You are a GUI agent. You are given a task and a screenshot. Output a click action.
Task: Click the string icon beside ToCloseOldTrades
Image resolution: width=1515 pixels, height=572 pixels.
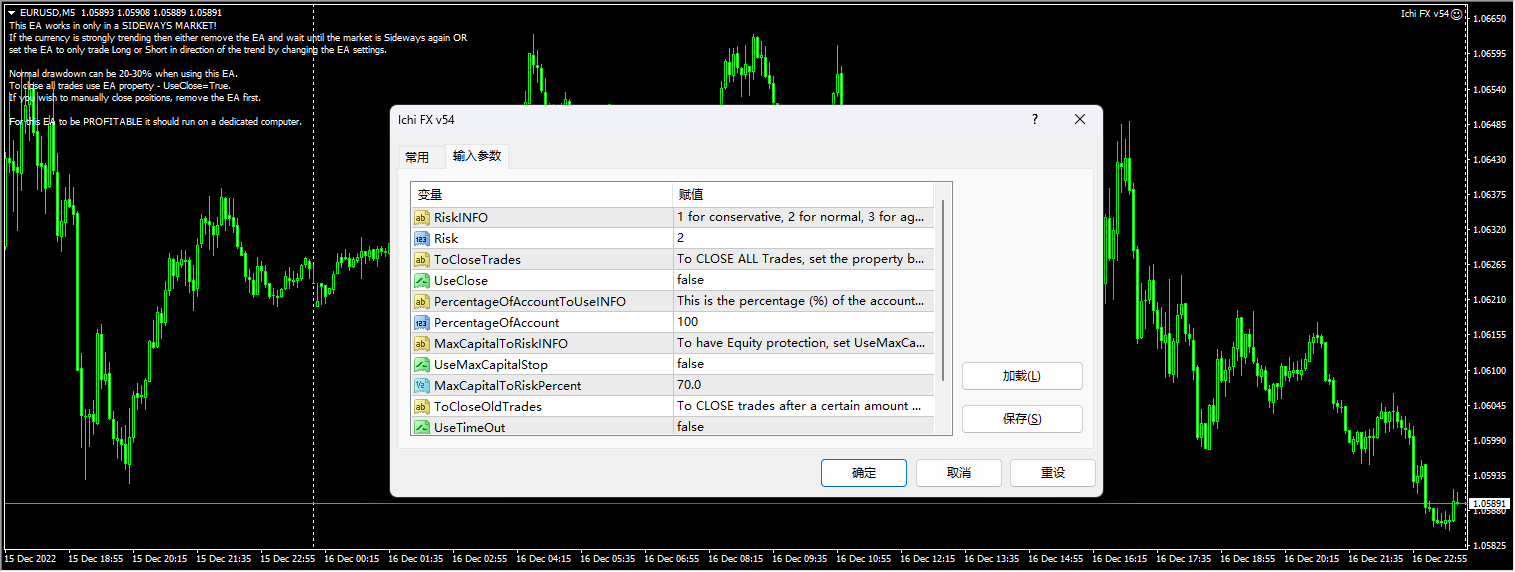(421, 406)
